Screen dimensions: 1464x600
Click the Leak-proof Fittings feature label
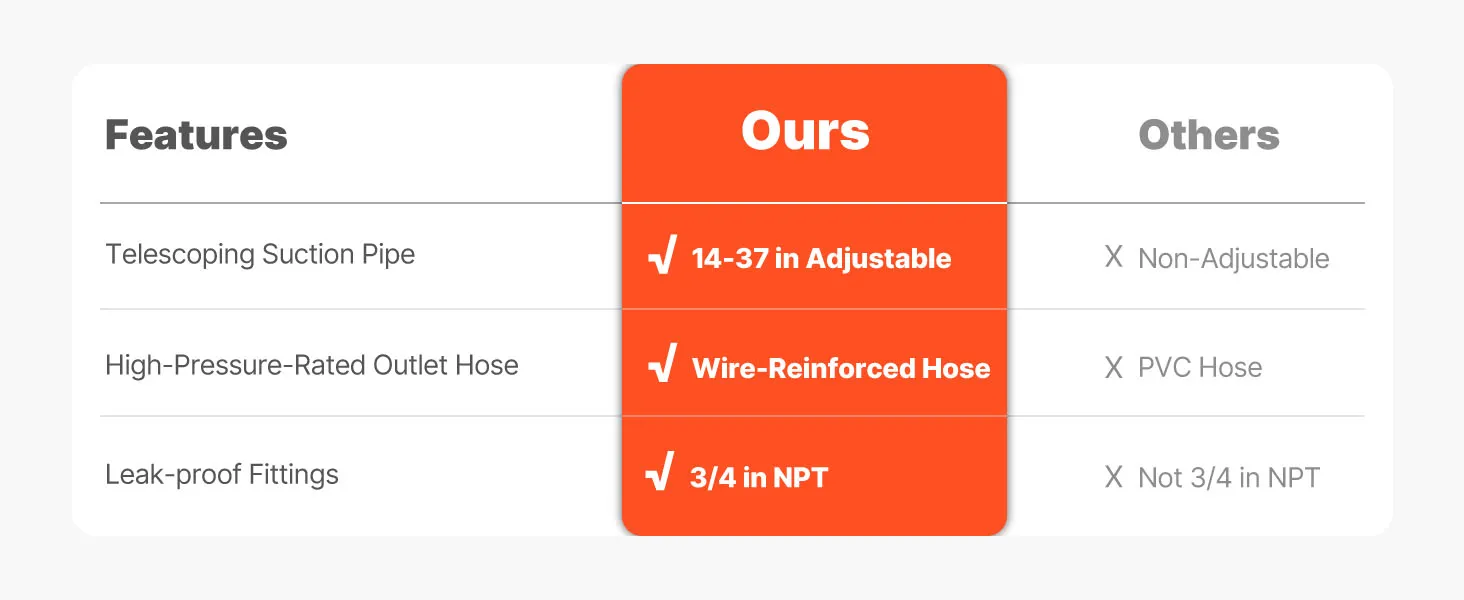[222, 474]
